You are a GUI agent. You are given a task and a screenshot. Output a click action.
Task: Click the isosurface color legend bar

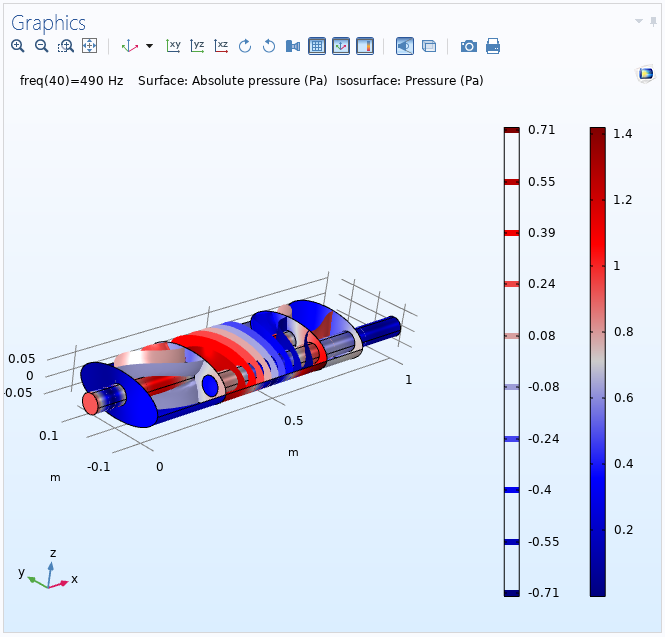pos(511,362)
